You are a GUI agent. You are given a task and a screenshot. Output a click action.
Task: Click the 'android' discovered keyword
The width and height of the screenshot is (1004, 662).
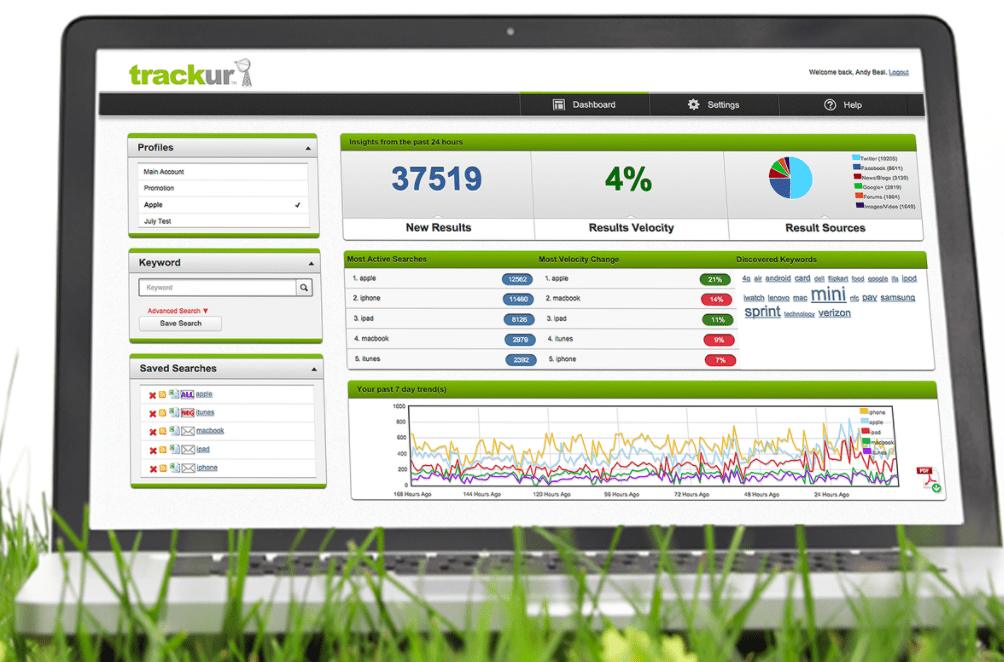pyautogui.click(x=777, y=279)
